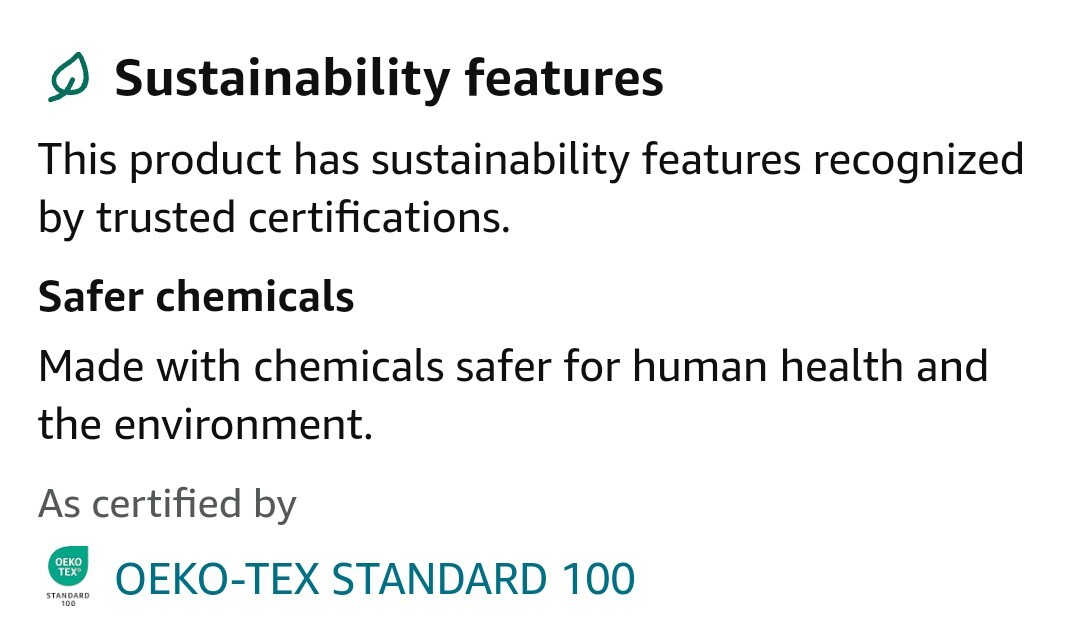Click the 'by trusted certifications.' text line
Image resolution: width=1080 pixels, height=634 pixels.
(x=274, y=218)
